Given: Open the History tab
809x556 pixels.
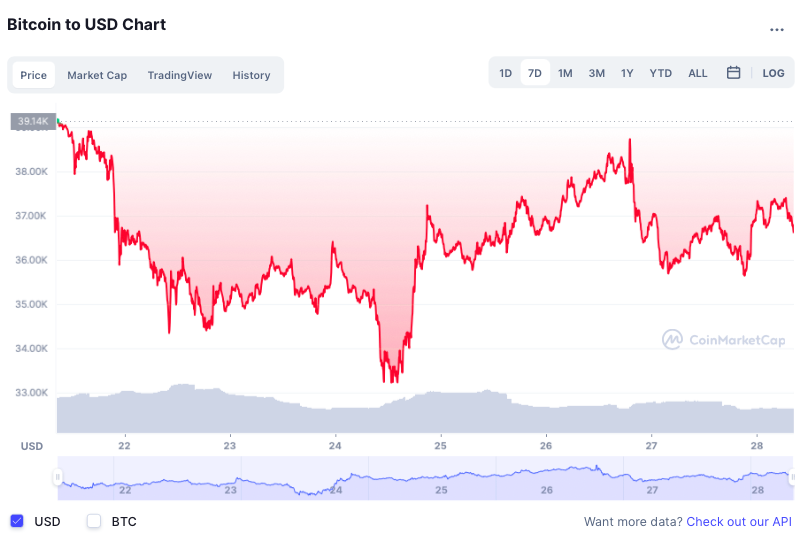Looking at the screenshot, I should [251, 75].
